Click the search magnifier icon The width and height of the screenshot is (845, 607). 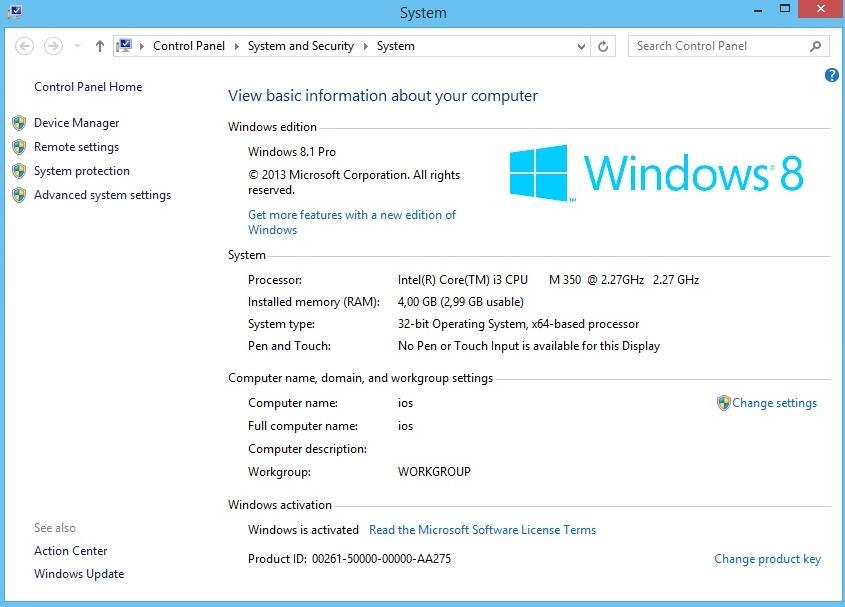pyautogui.click(x=815, y=46)
